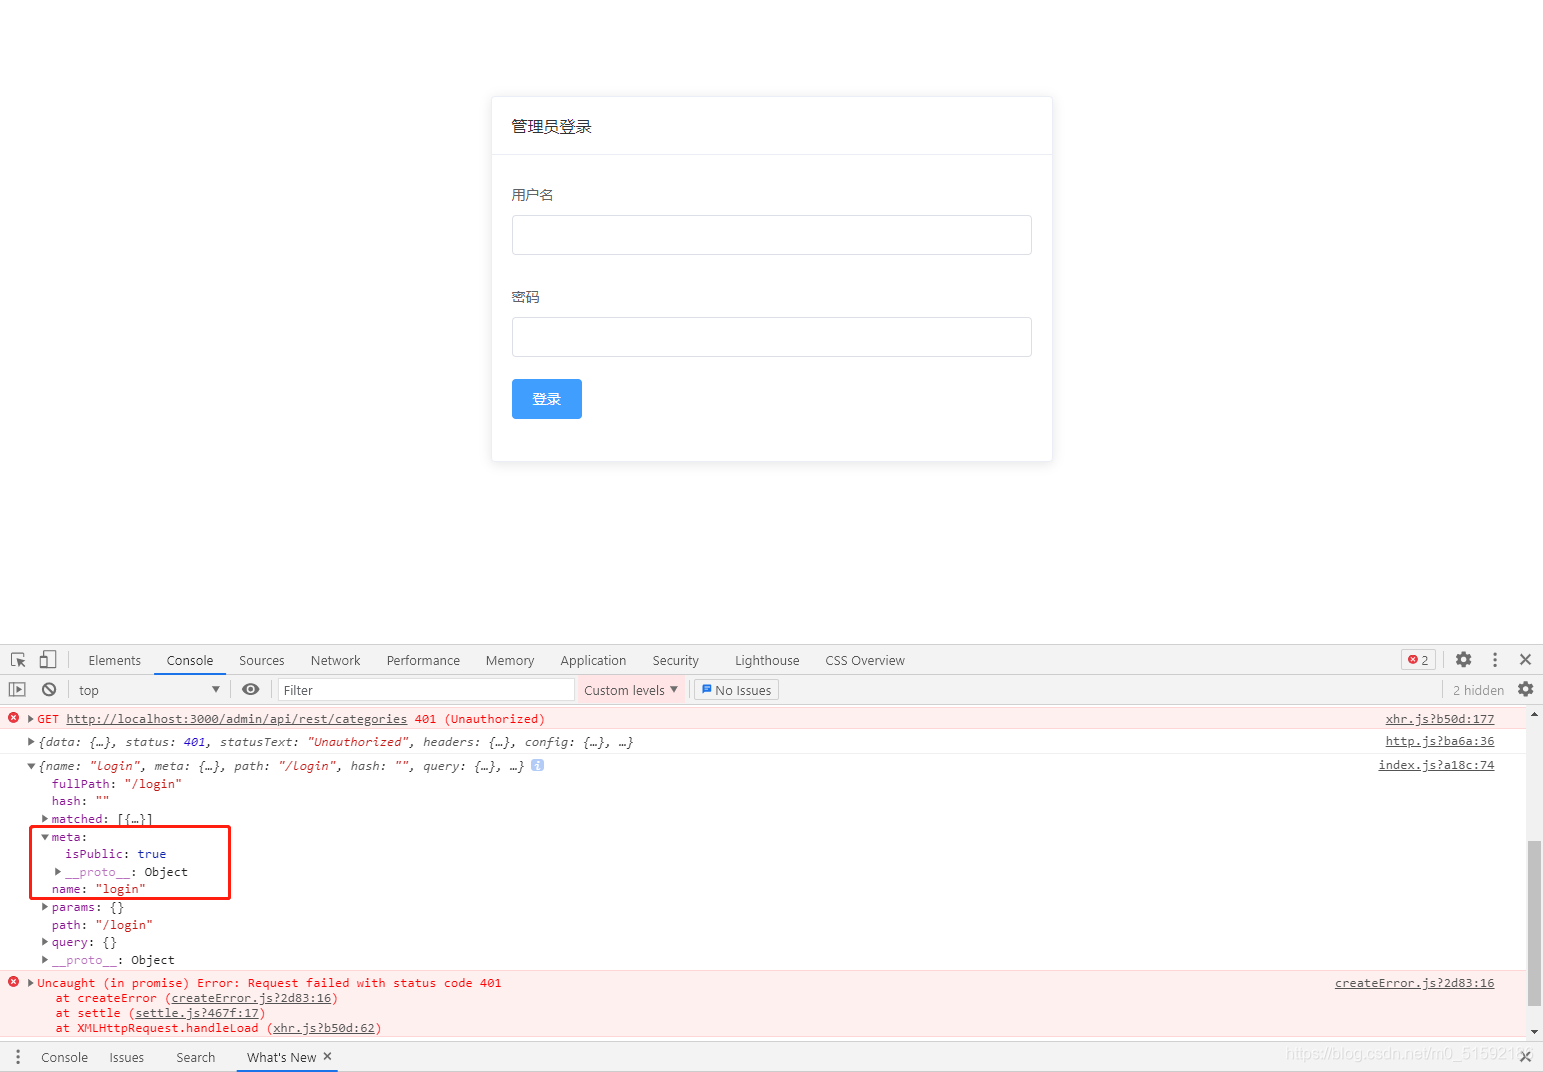Click the console vertical scrollbar thumb
Screen dimensions: 1543x1072
tap(1534, 923)
